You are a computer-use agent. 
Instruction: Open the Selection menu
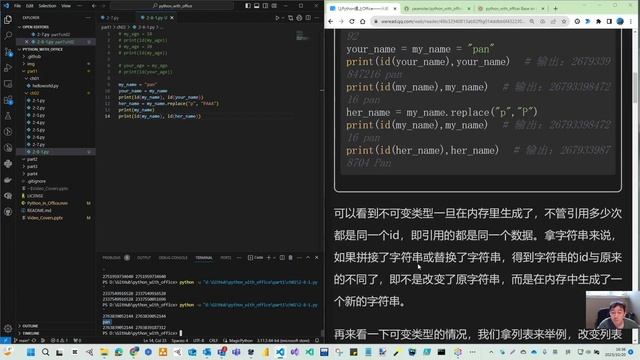point(47,6)
